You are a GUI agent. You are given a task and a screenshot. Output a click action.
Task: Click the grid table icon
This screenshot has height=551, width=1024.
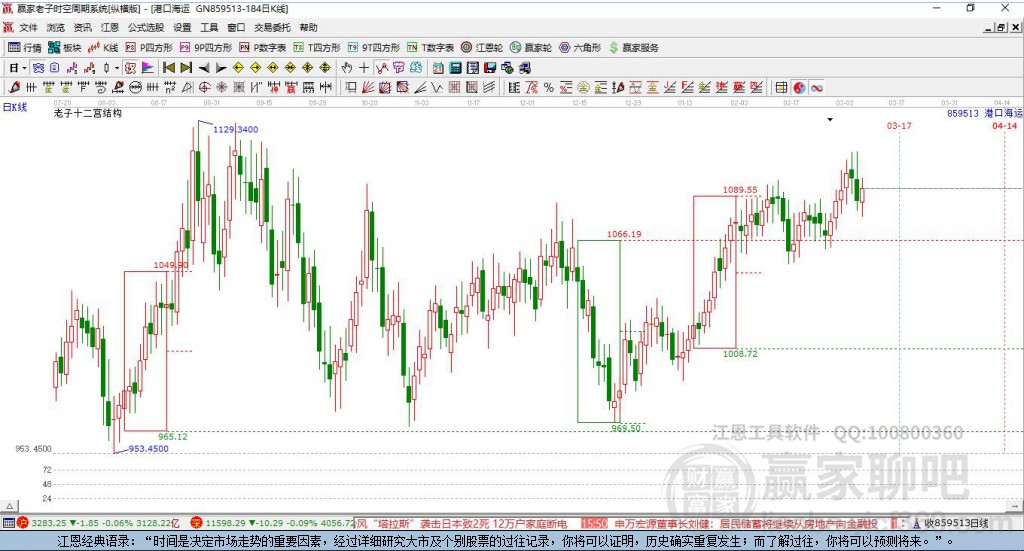point(781,87)
